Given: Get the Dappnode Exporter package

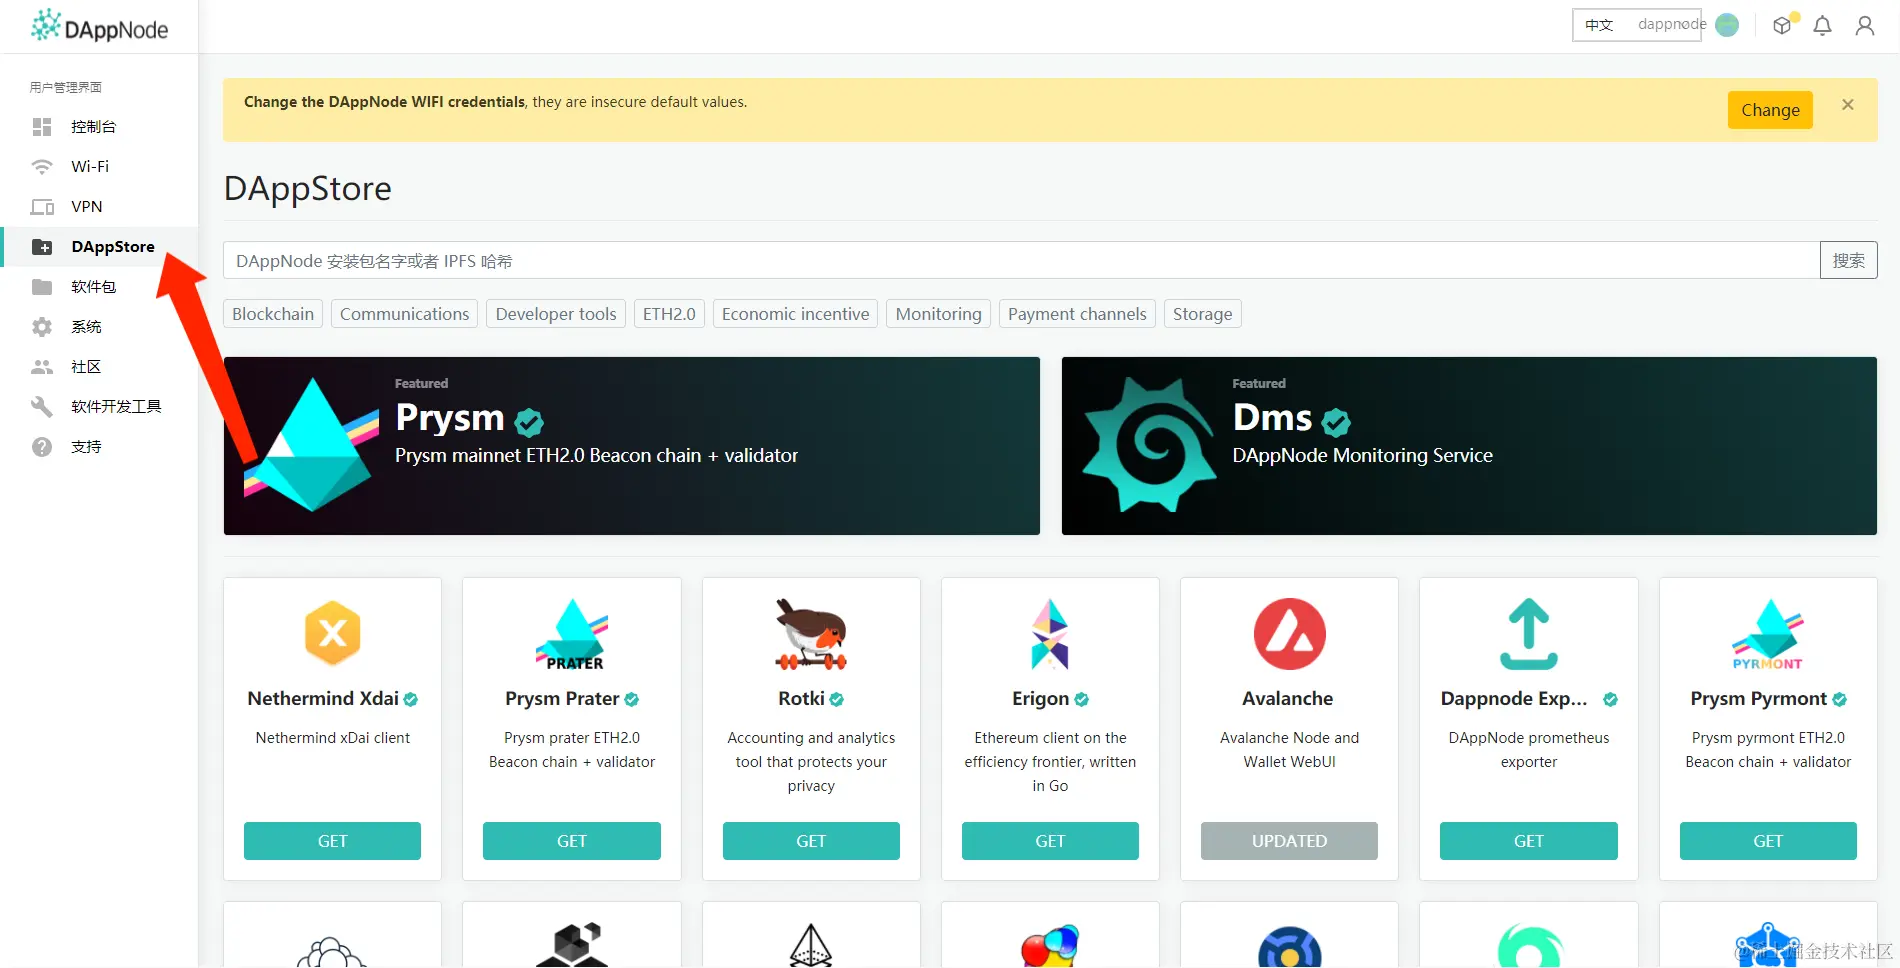Looking at the screenshot, I should coord(1529,841).
